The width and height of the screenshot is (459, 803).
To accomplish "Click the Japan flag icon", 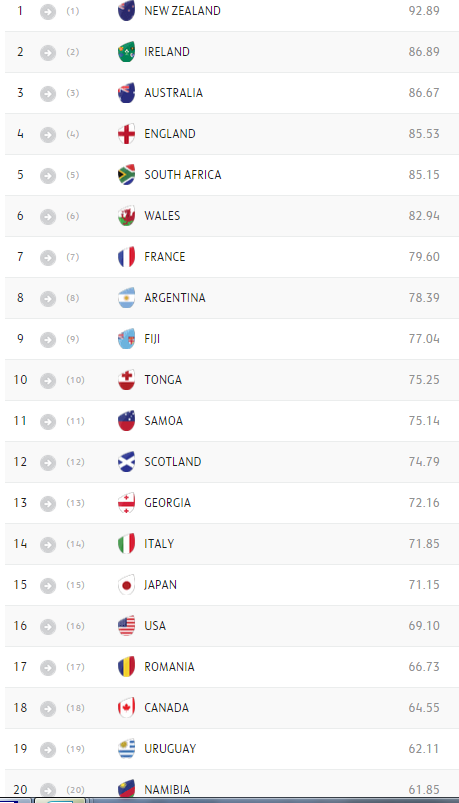I will pos(127,584).
